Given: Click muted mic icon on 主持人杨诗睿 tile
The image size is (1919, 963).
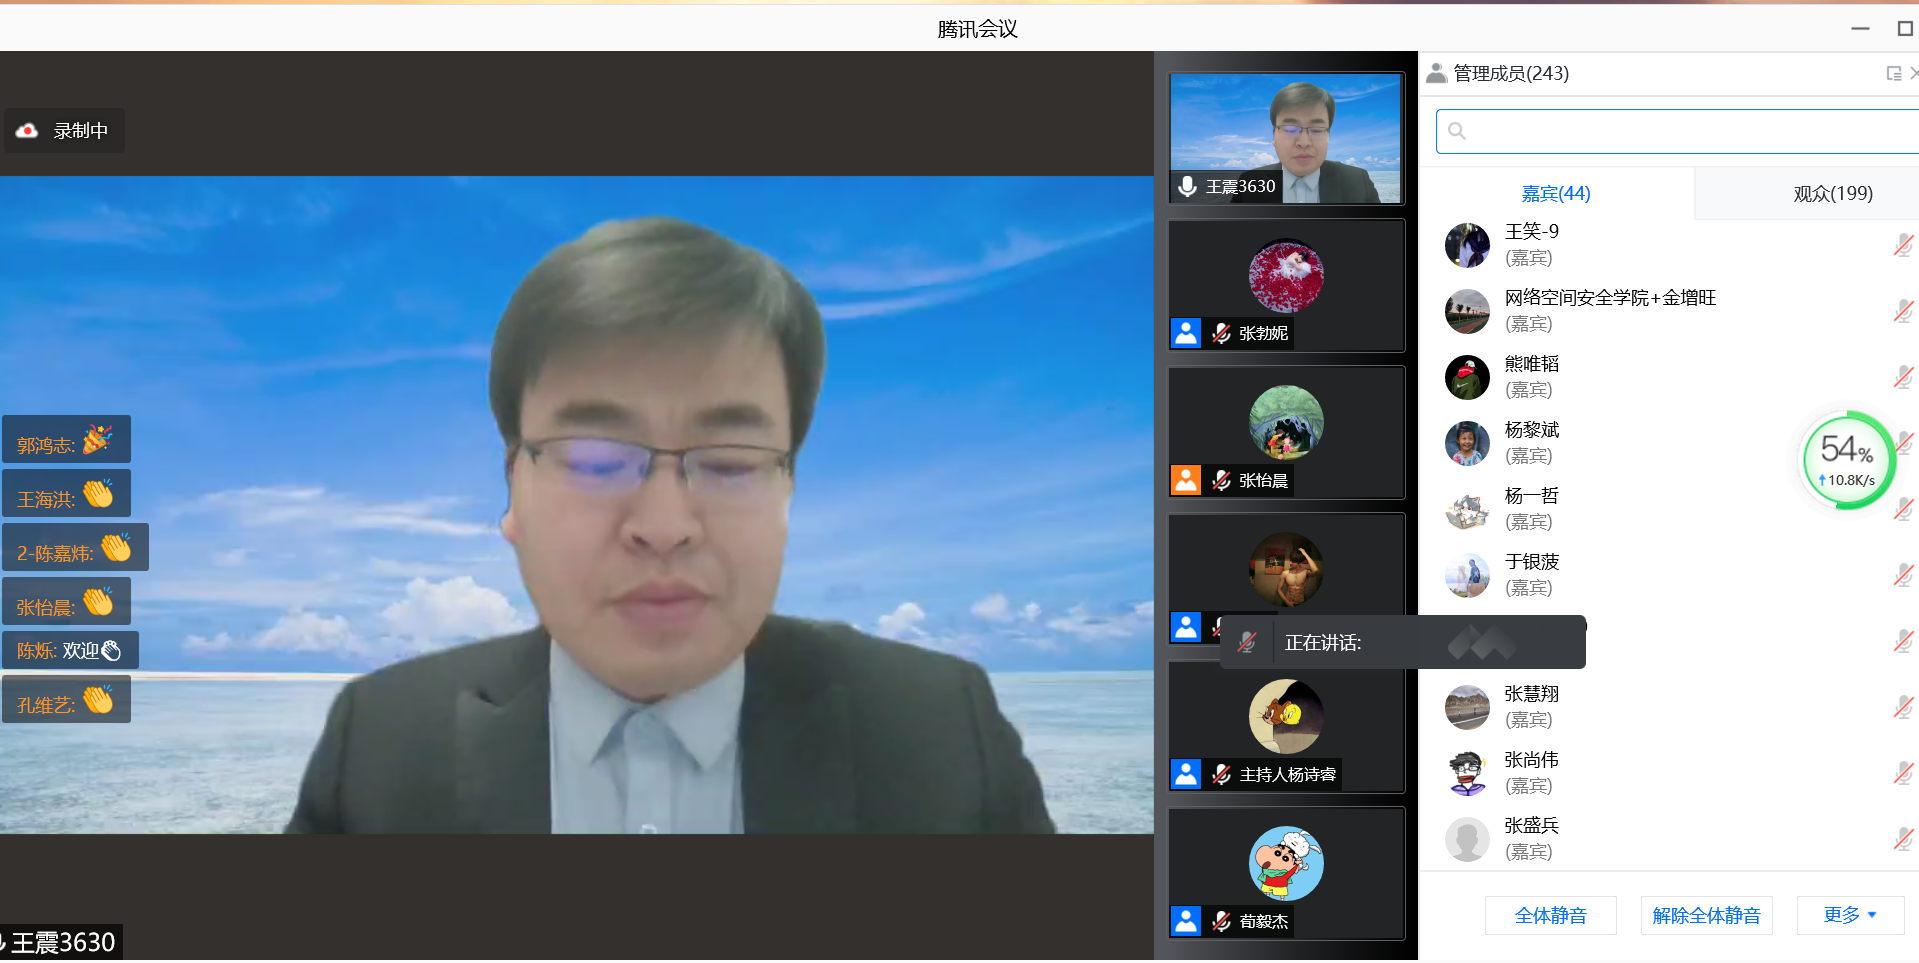Looking at the screenshot, I should [x=1221, y=775].
